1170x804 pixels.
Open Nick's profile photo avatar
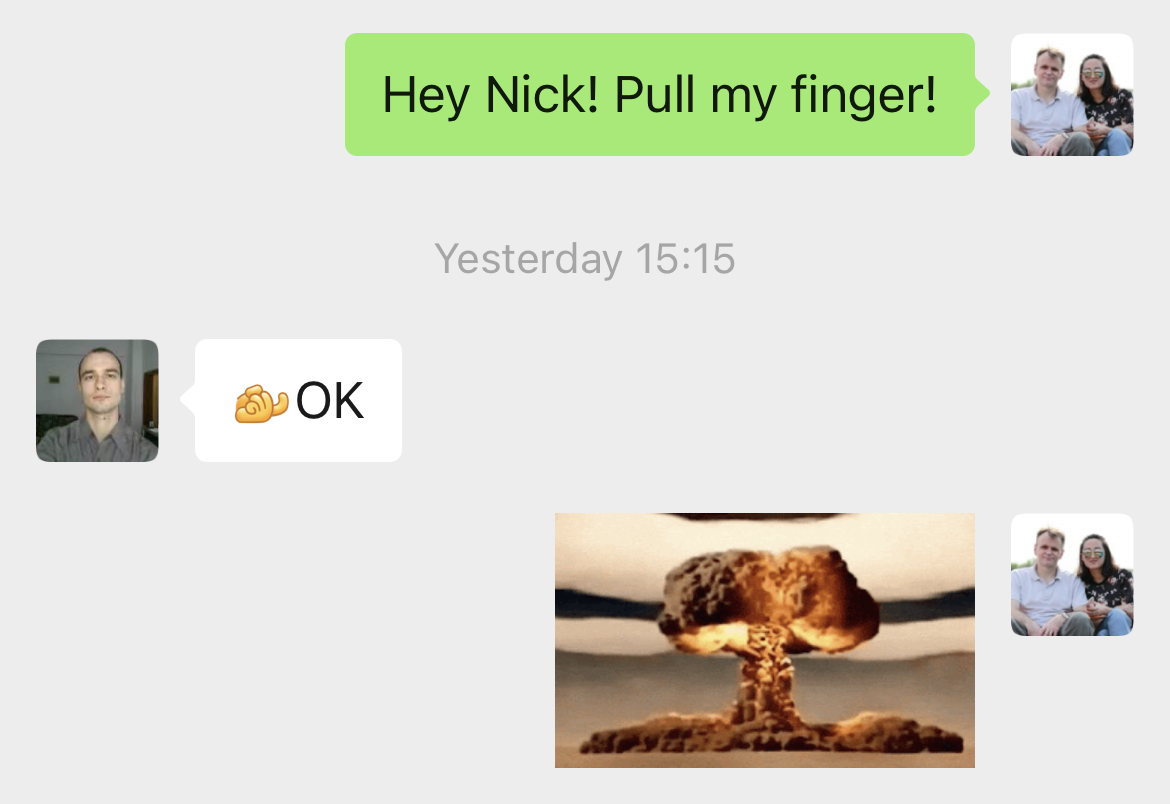(x=97, y=401)
